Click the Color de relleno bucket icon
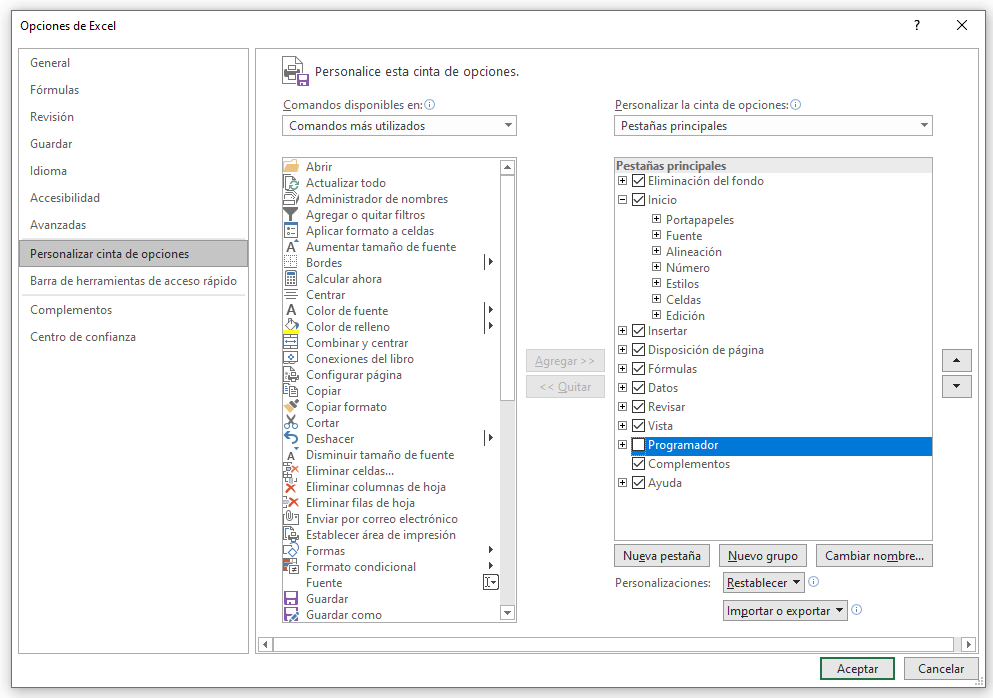Screen dimensions: 993x698 pyautogui.click(x=291, y=327)
